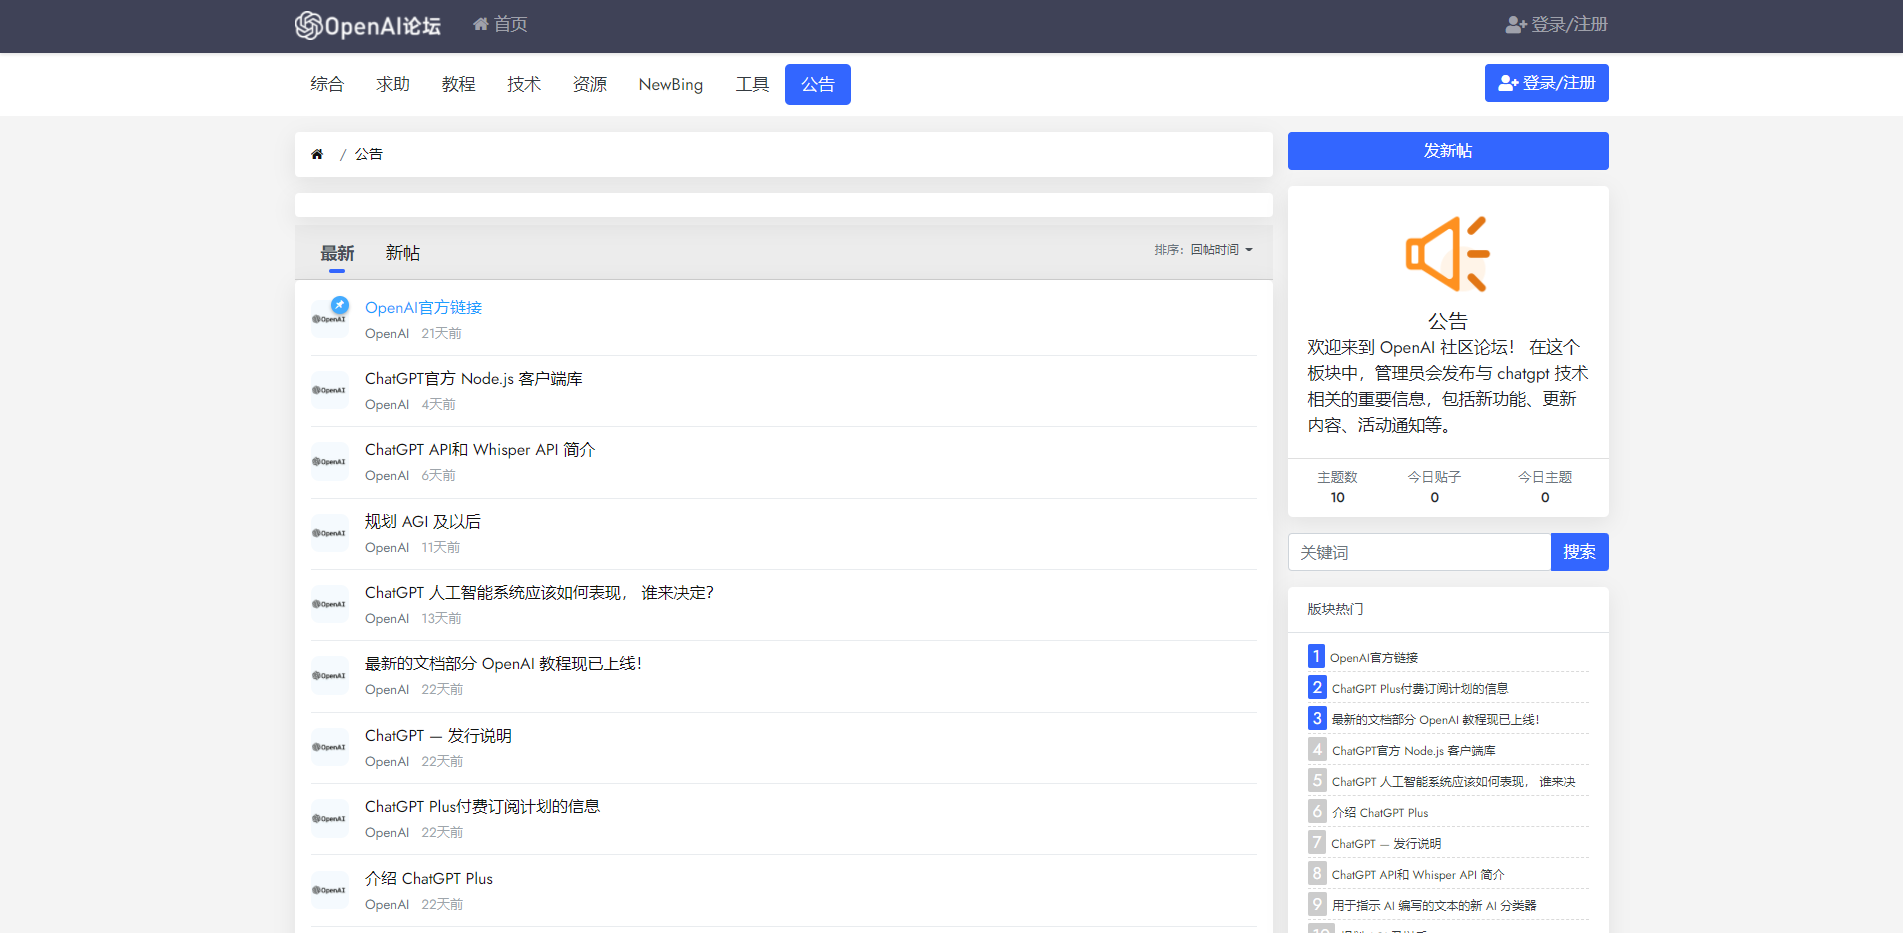Open the 资源 section
The image size is (1903, 933).
(589, 84)
